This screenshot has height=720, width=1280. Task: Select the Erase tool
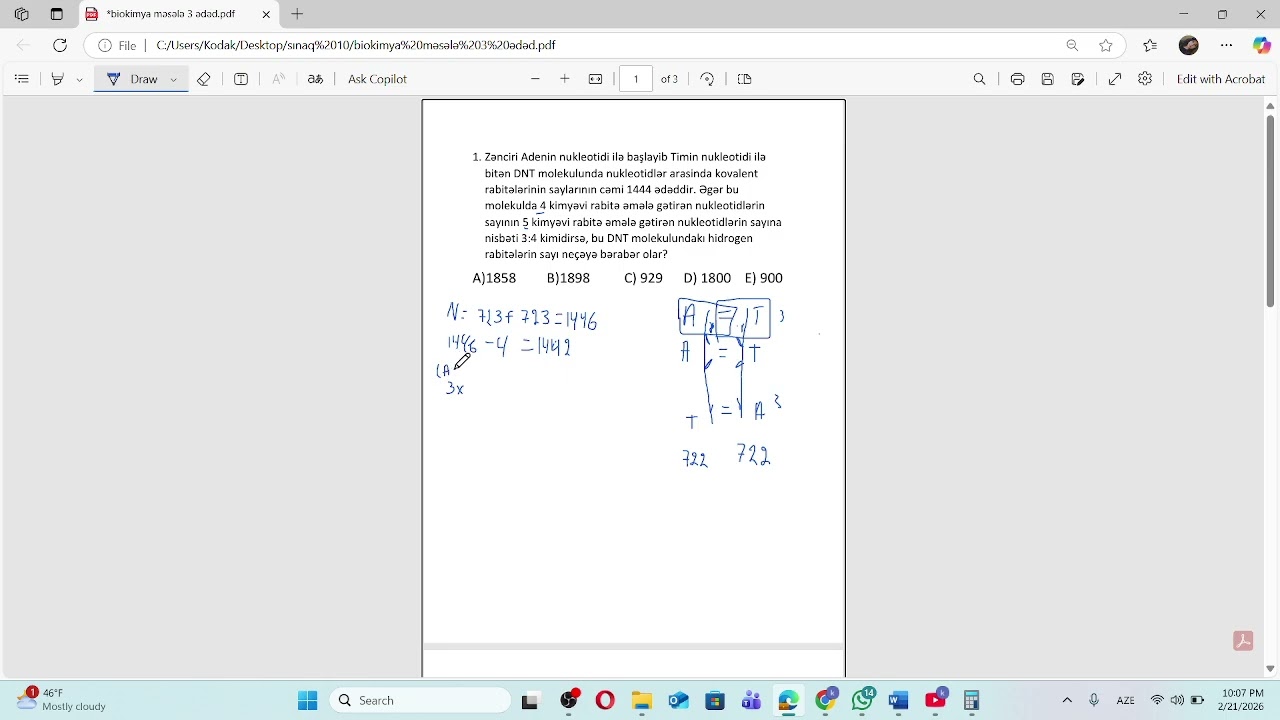pyautogui.click(x=204, y=79)
